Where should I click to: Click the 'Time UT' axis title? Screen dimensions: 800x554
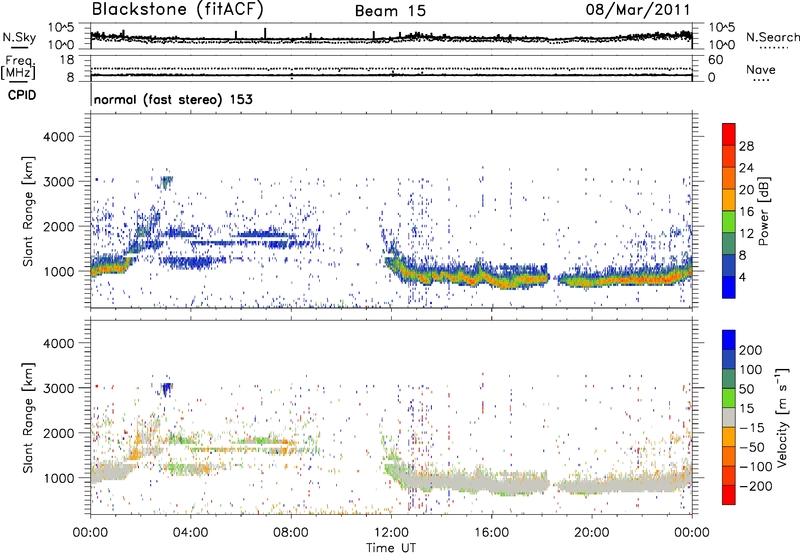point(391,547)
